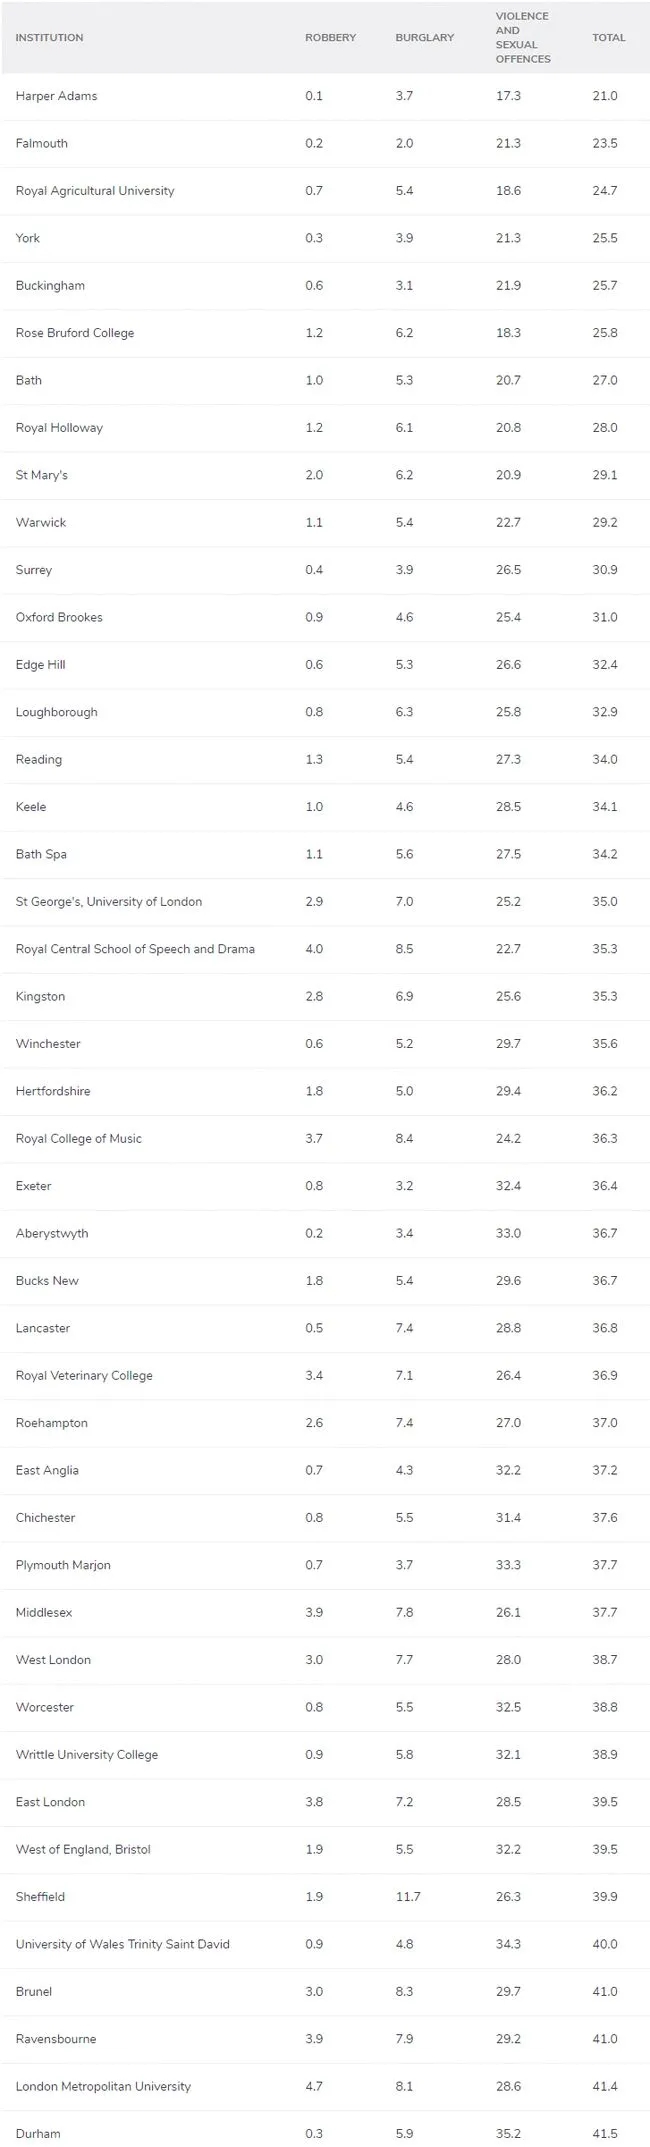Click the Oxford Brookes institution name
The height and width of the screenshot is (2147, 650).
pyautogui.click(x=59, y=617)
